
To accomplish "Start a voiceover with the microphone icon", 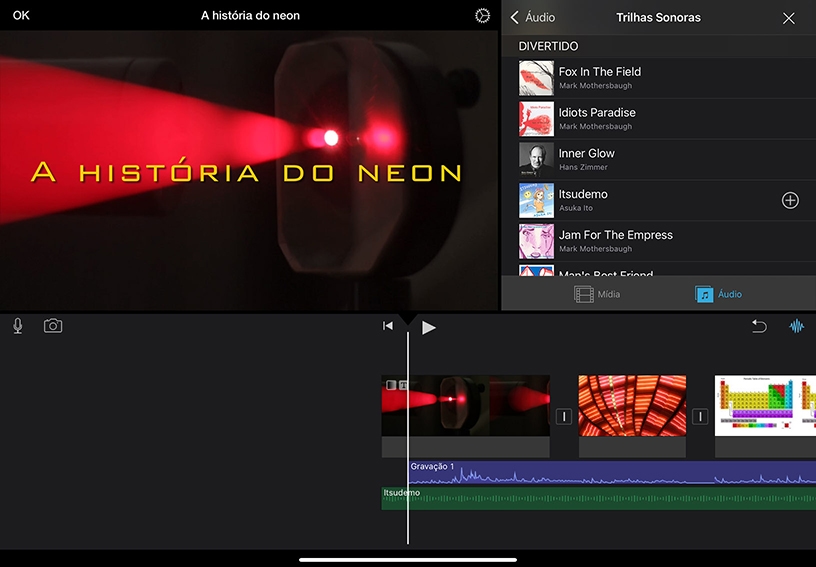I will (x=18, y=326).
